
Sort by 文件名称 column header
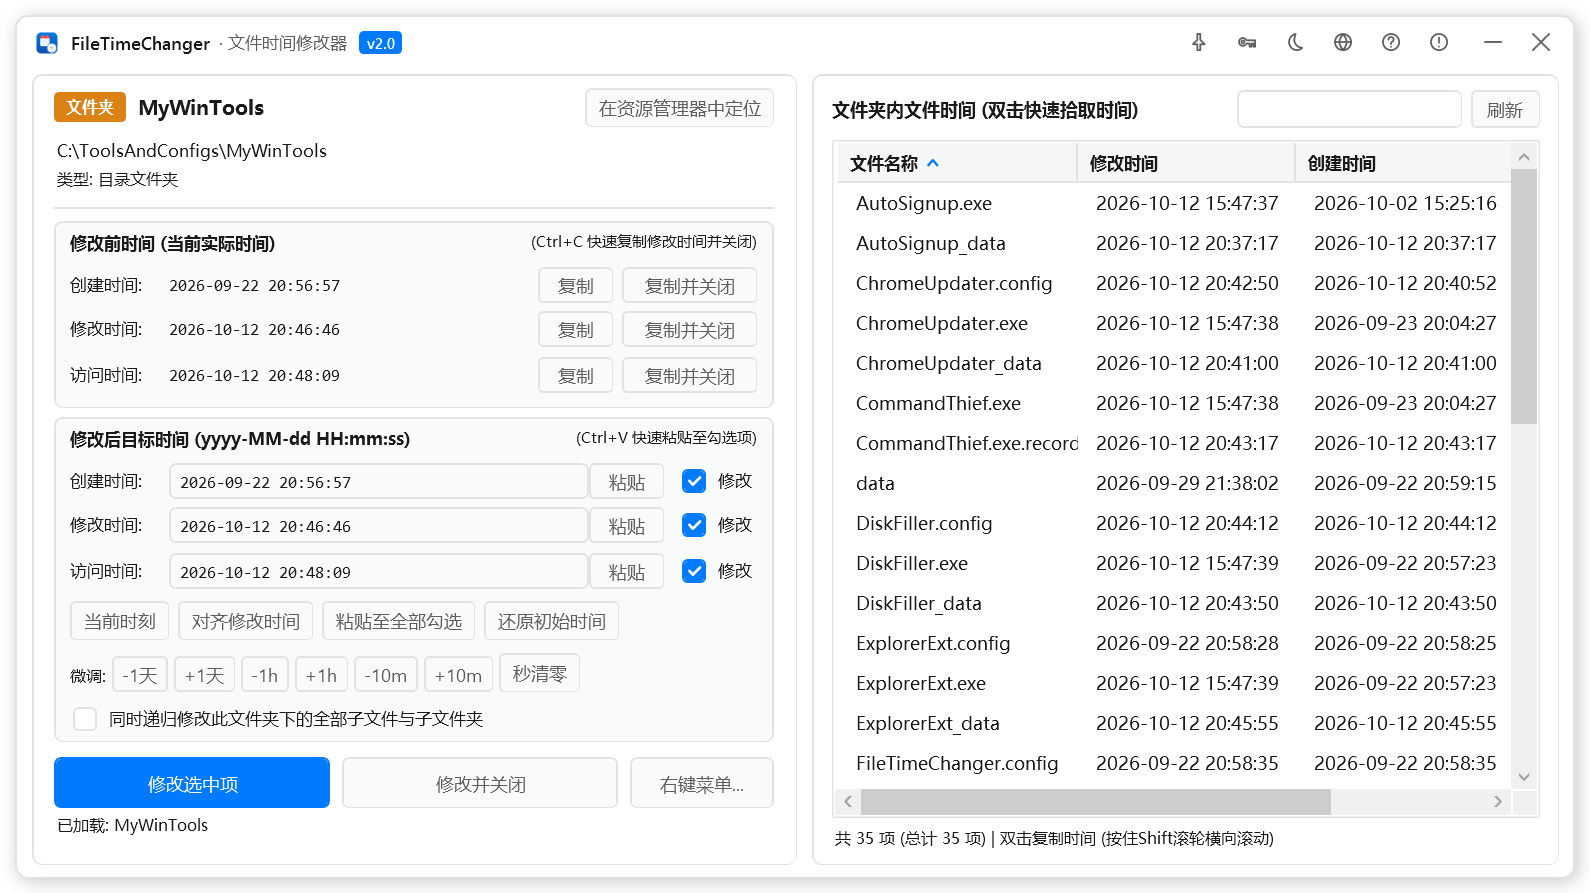[x=956, y=163]
